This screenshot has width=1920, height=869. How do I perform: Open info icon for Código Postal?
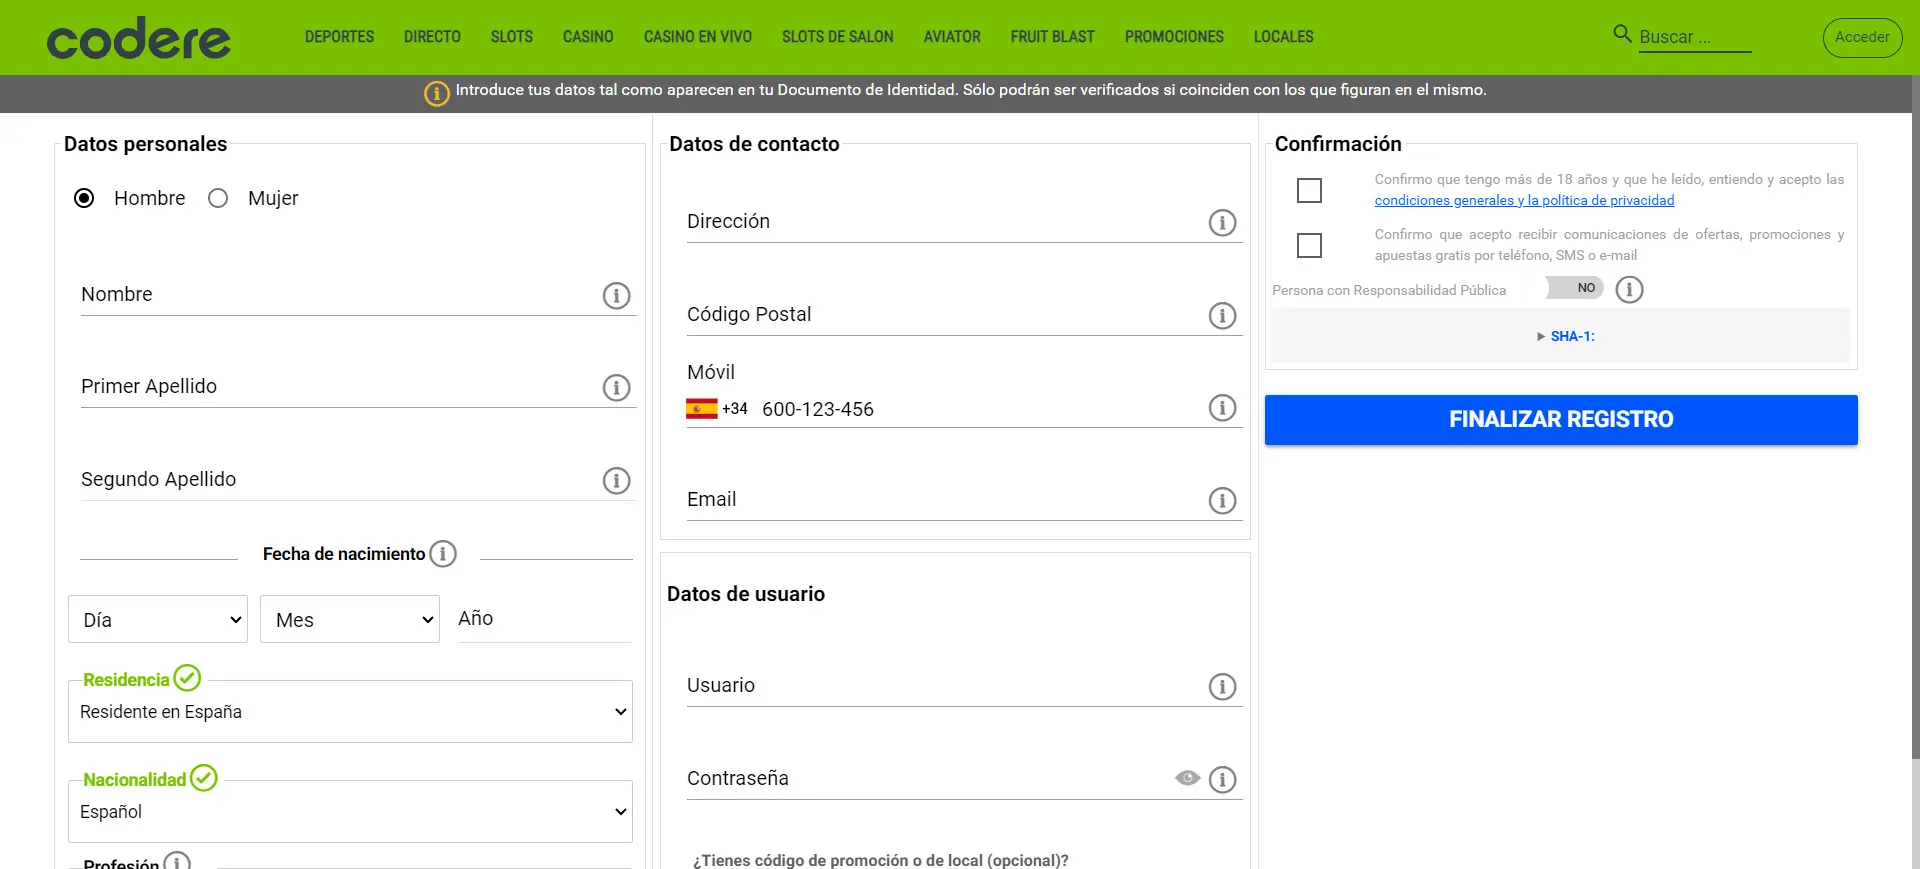coord(1222,316)
